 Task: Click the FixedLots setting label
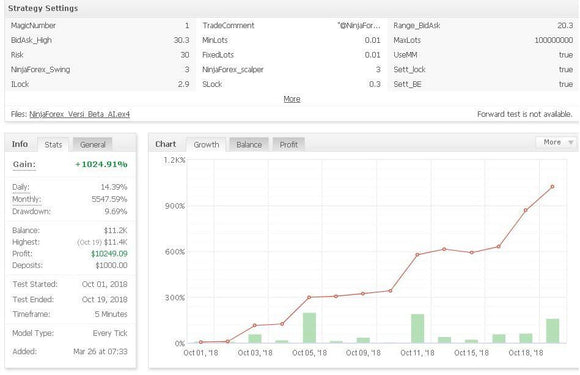click(x=218, y=55)
